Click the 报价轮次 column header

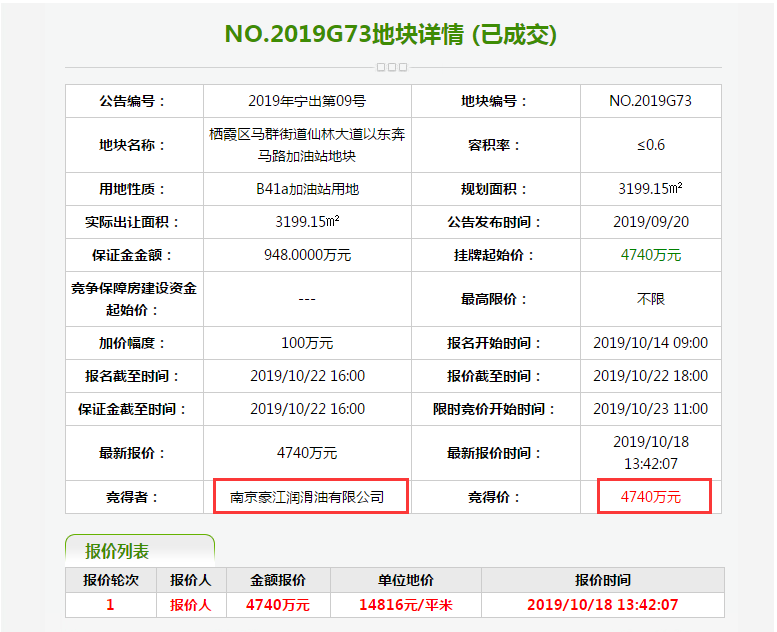coord(111,580)
